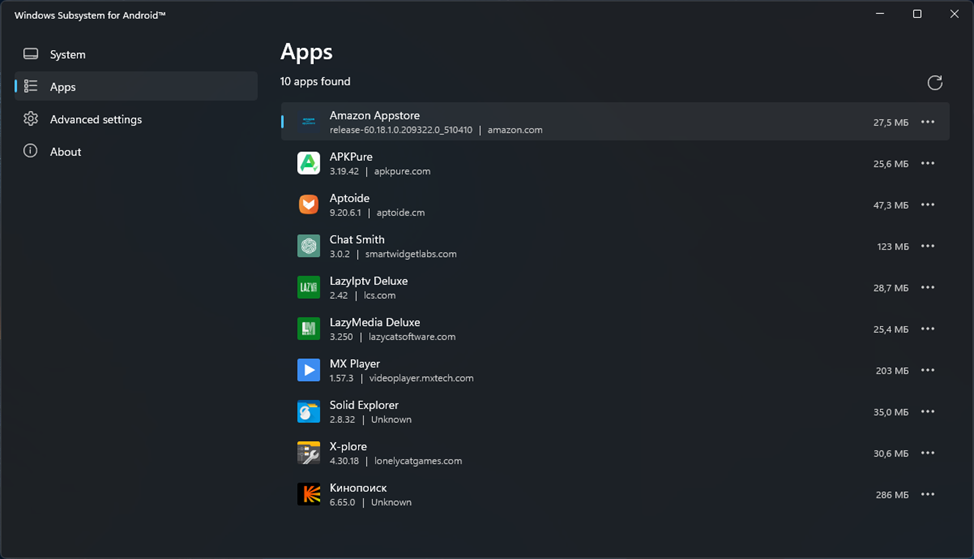
Task: Select the Solid Explorer app name
Action: 364,405
